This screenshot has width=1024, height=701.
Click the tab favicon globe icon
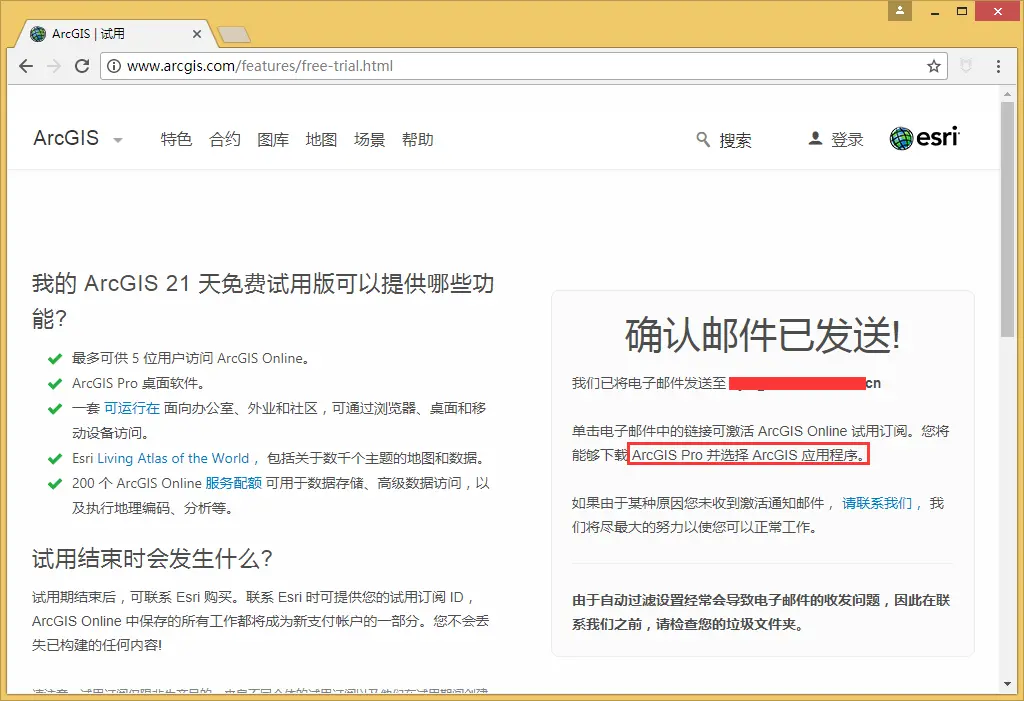38,34
